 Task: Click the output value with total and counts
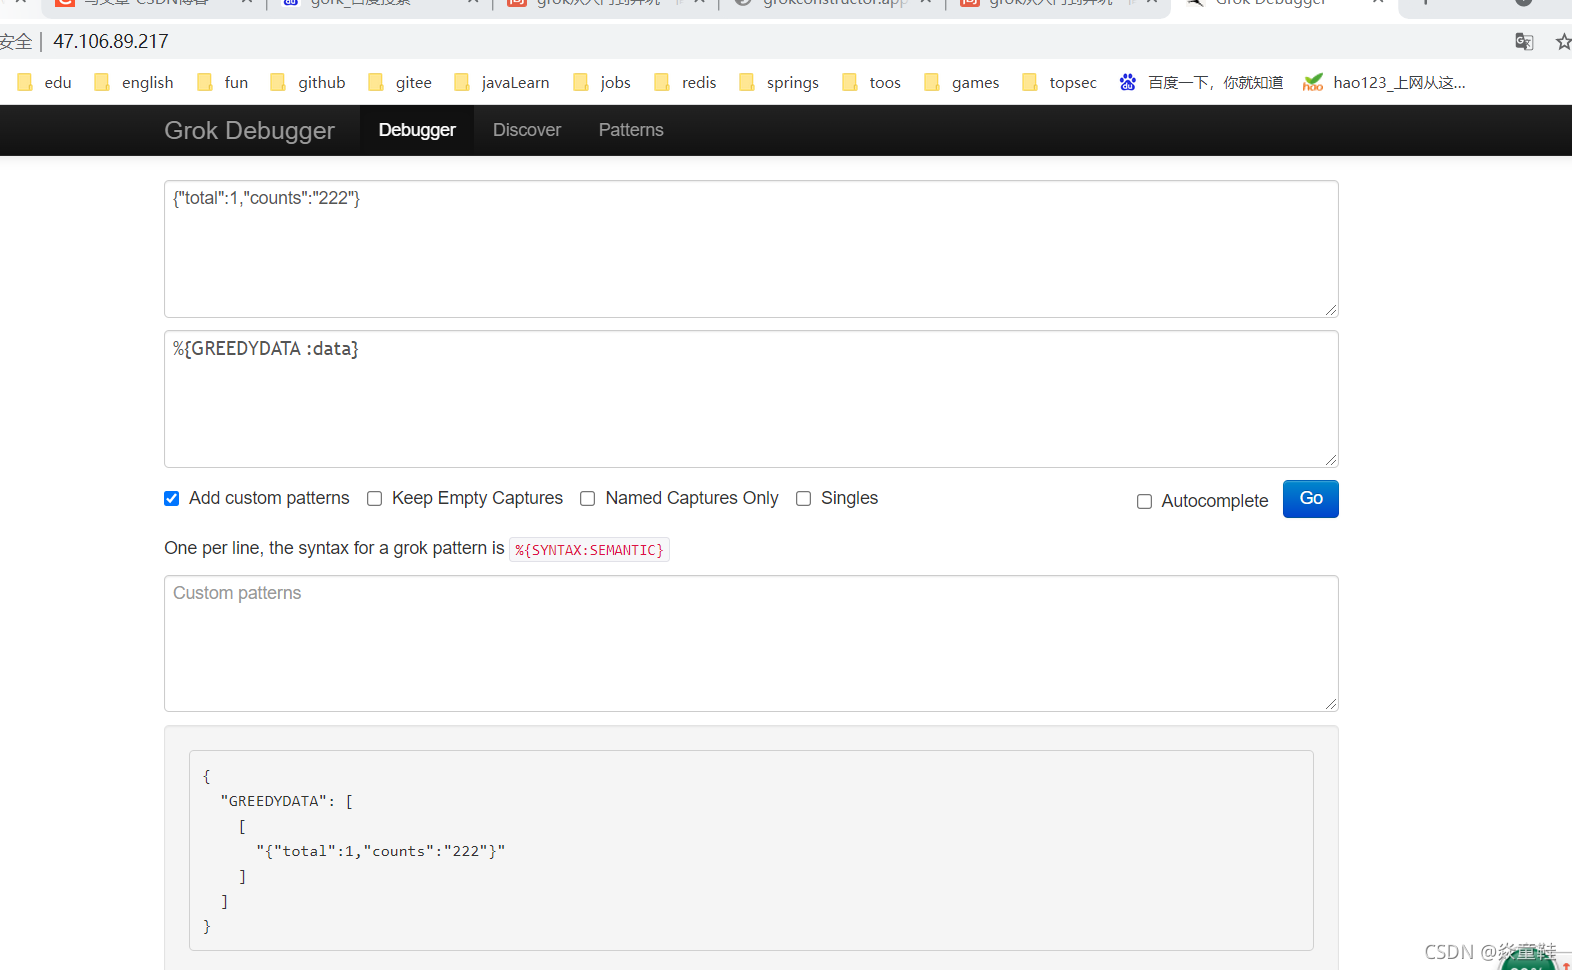pos(381,851)
